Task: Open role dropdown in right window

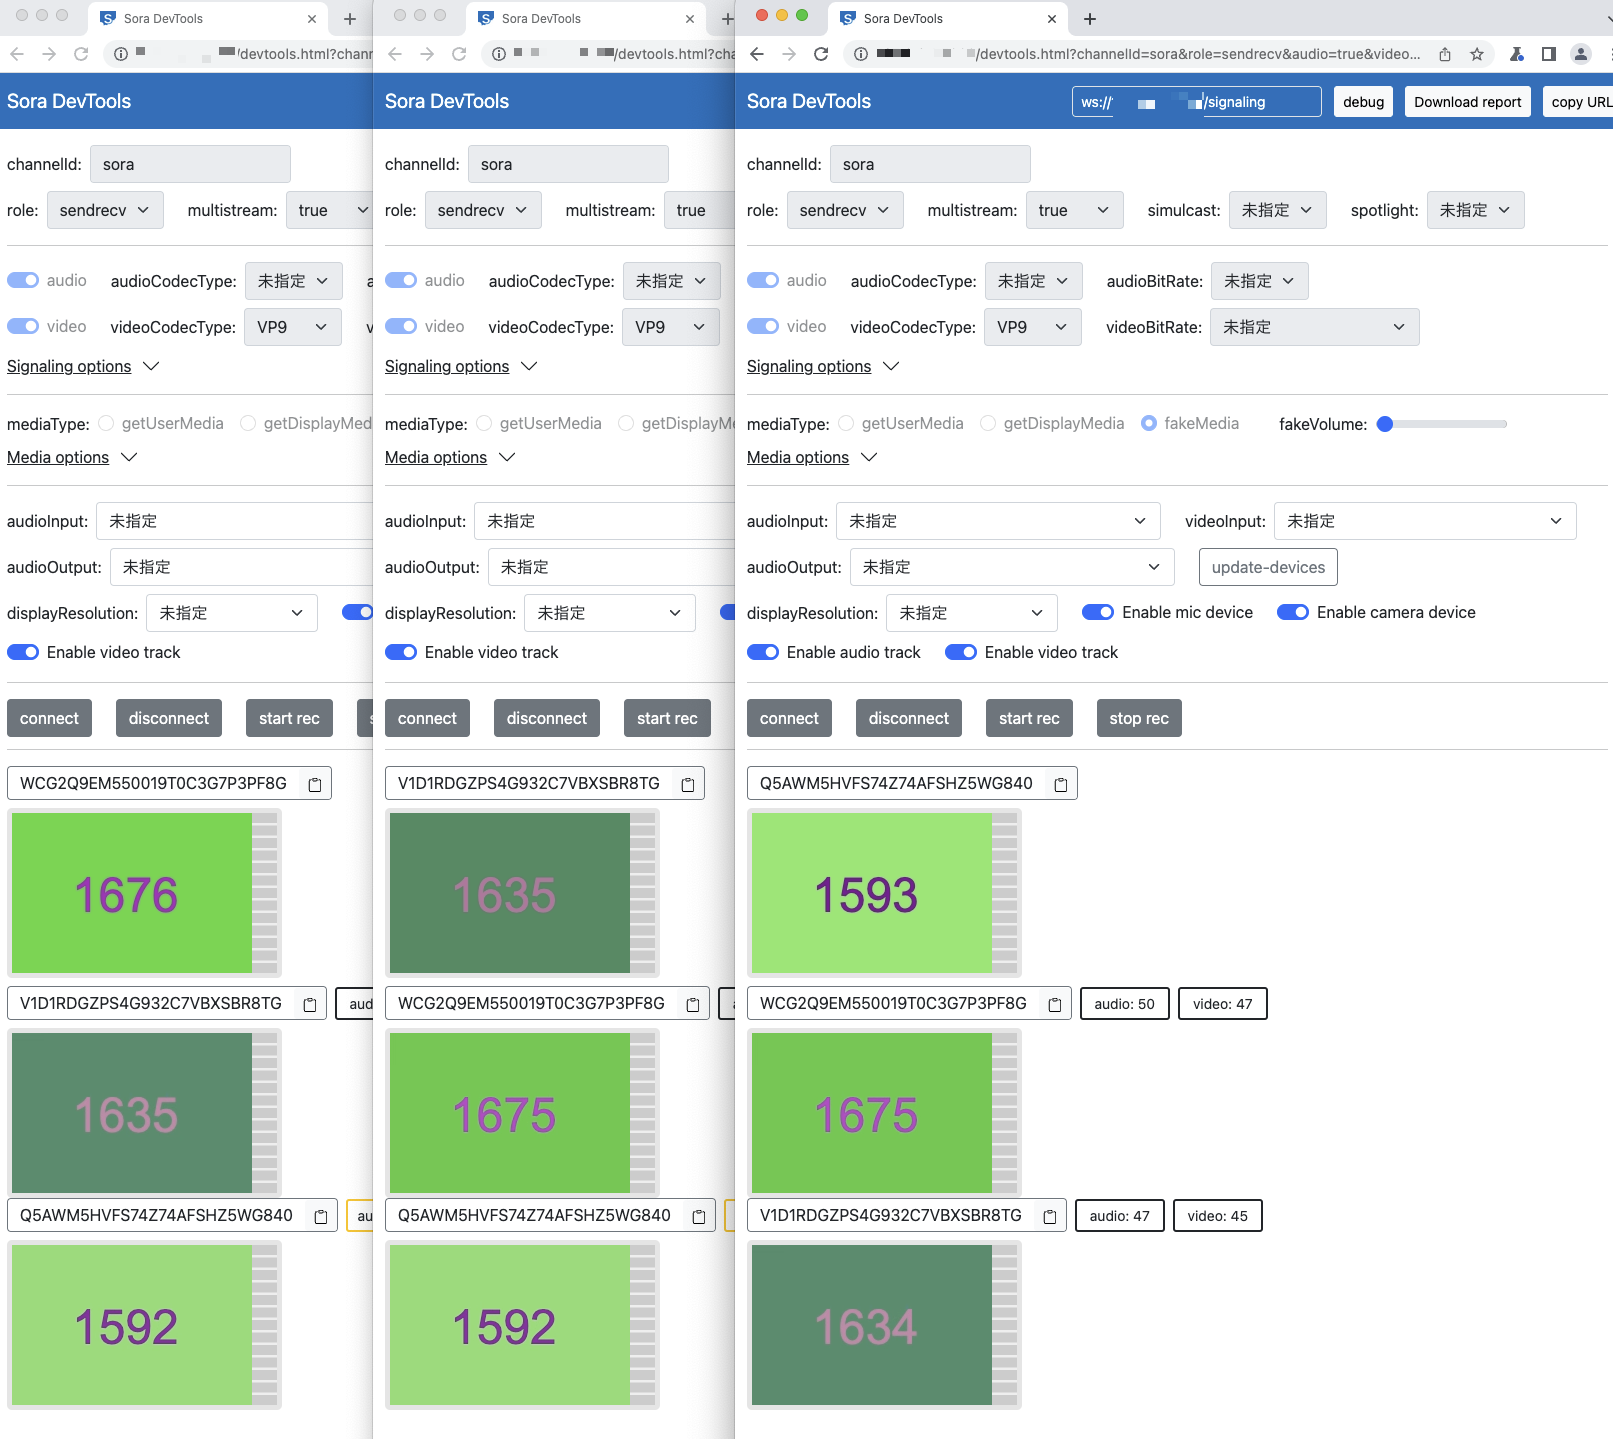Action: (845, 210)
